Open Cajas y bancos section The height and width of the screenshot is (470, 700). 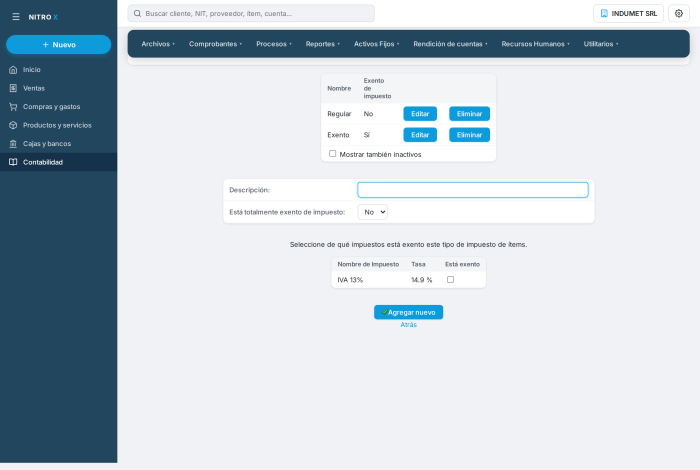(x=58, y=144)
